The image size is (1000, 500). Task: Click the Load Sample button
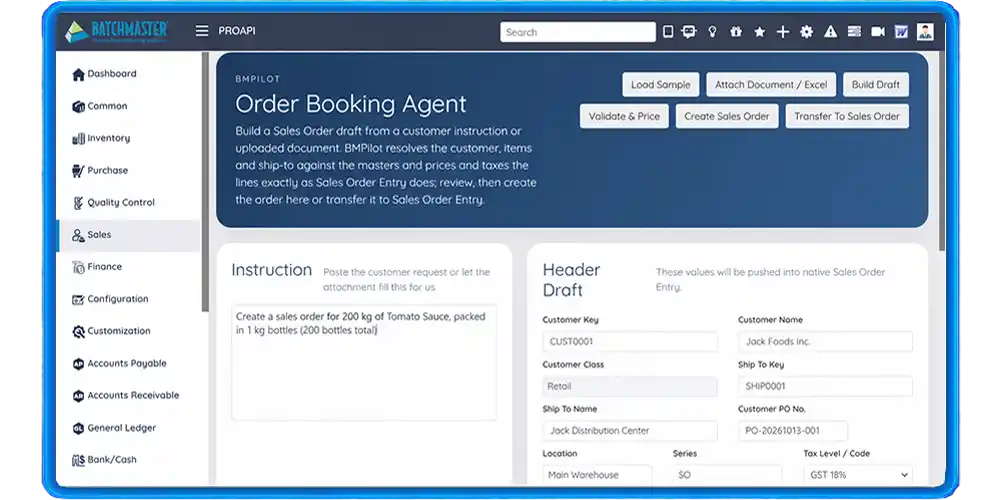tap(661, 85)
